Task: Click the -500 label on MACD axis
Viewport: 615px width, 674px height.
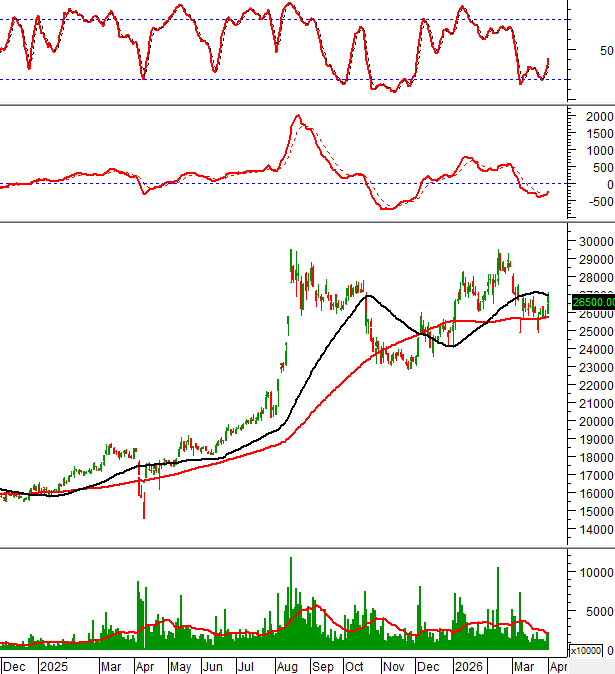Action: (598, 201)
